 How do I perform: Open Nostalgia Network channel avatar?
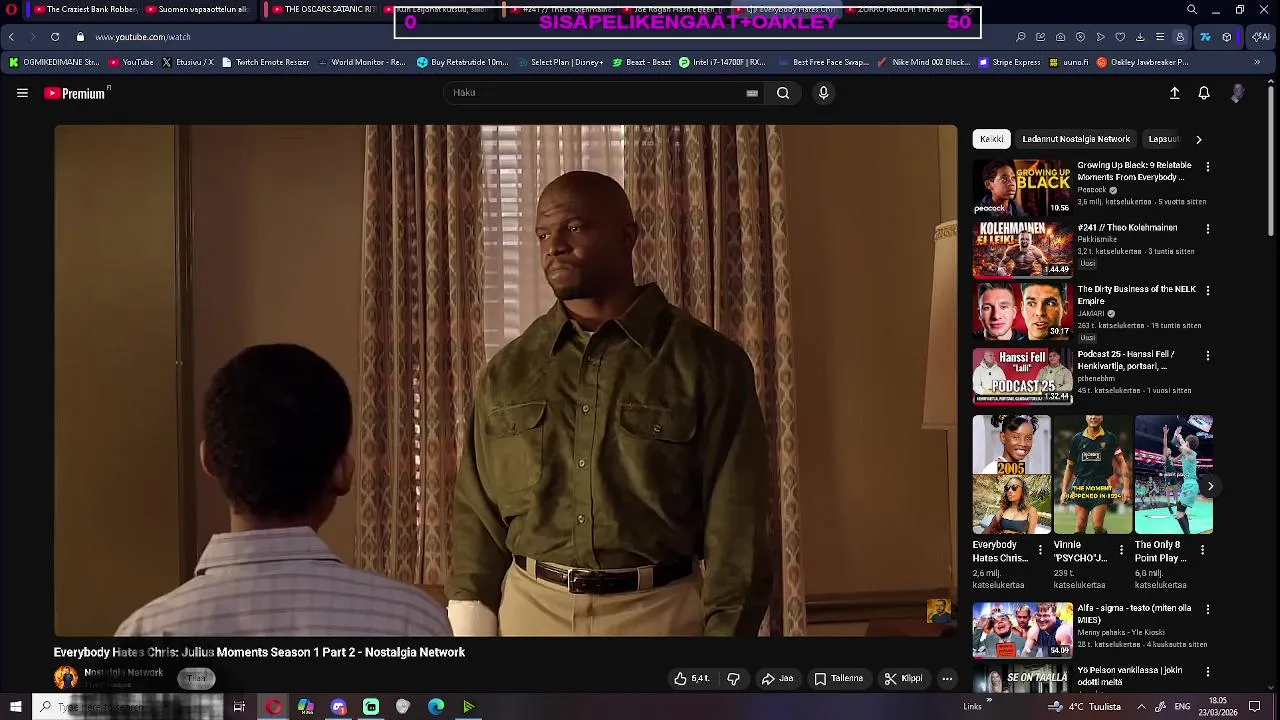pyautogui.click(x=66, y=678)
